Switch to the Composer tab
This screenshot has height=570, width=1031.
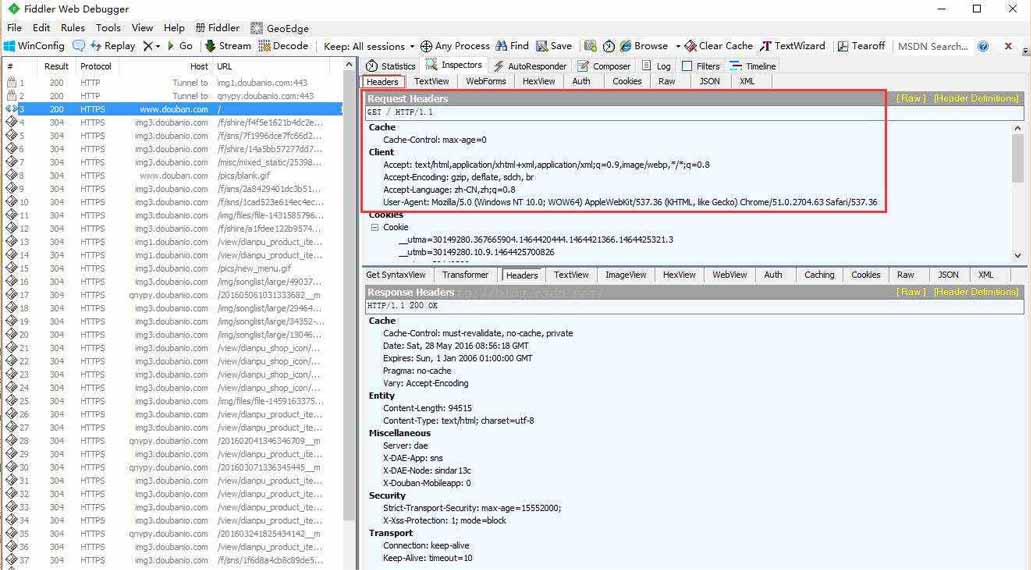coord(604,66)
